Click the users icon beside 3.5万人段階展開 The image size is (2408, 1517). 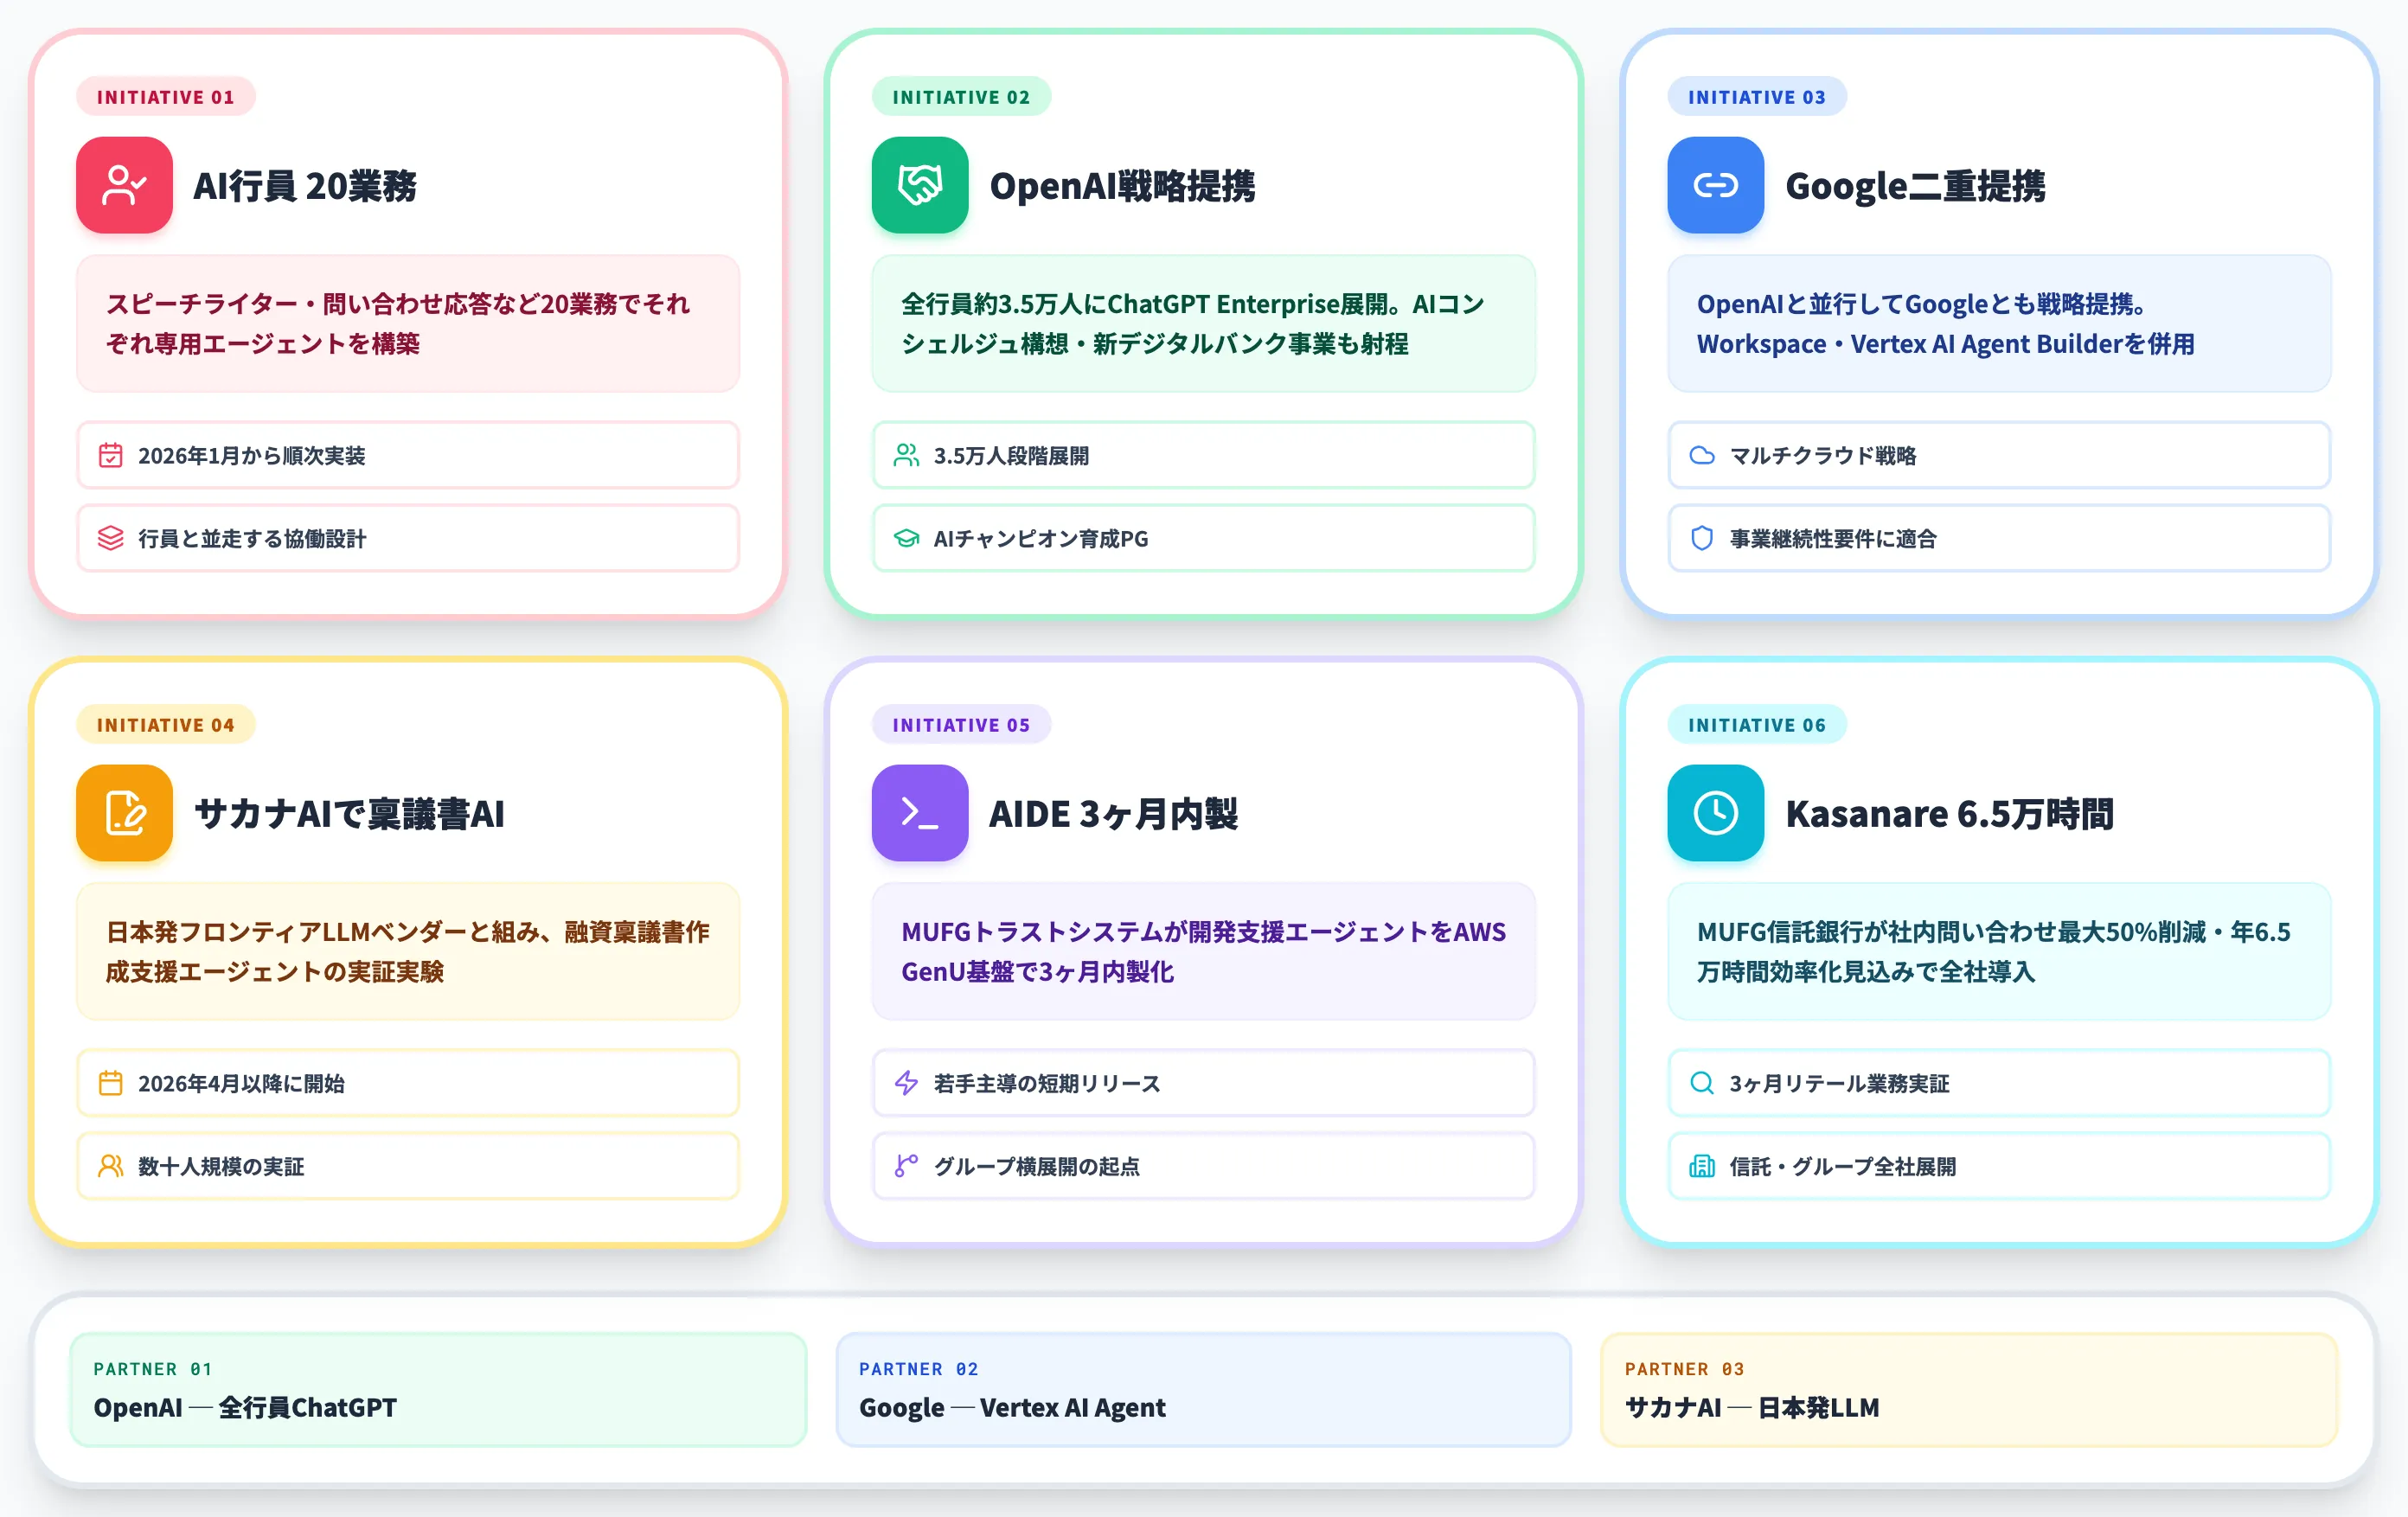(x=907, y=455)
